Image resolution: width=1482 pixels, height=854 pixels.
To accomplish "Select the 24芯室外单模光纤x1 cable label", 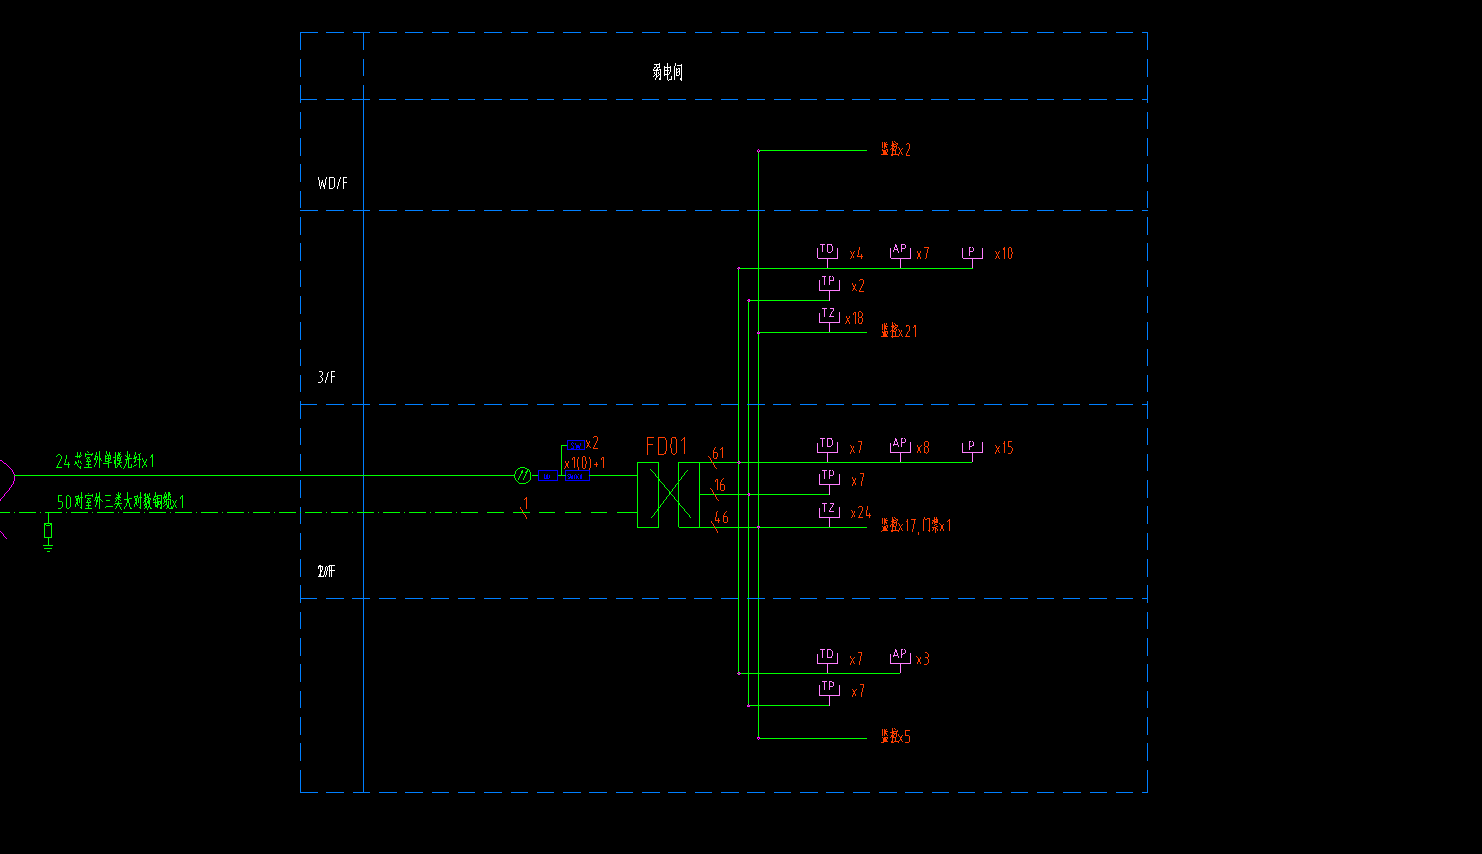I will [x=105, y=461].
